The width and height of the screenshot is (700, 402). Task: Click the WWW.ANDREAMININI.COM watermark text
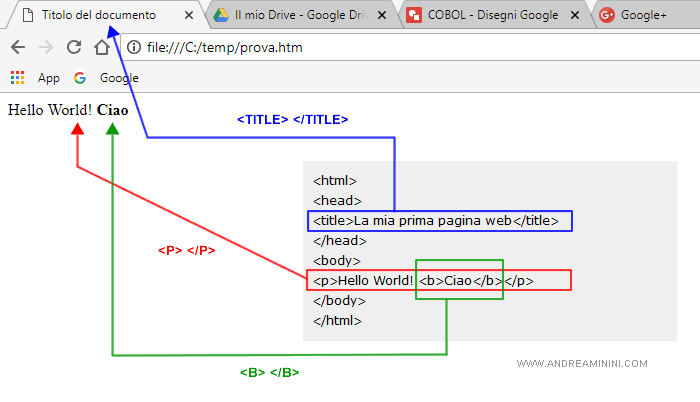[582, 364]
